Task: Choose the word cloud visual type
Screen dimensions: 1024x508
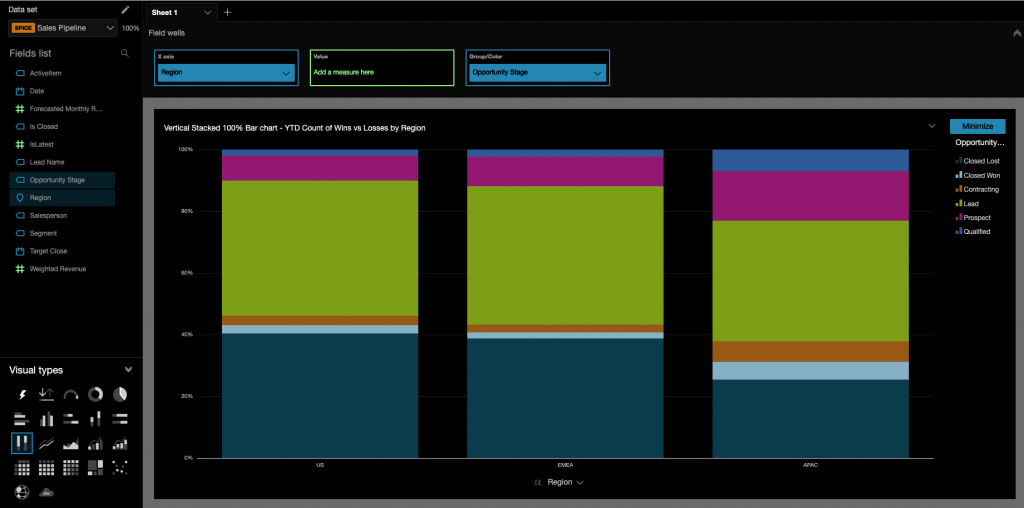Action: [47, 492]
